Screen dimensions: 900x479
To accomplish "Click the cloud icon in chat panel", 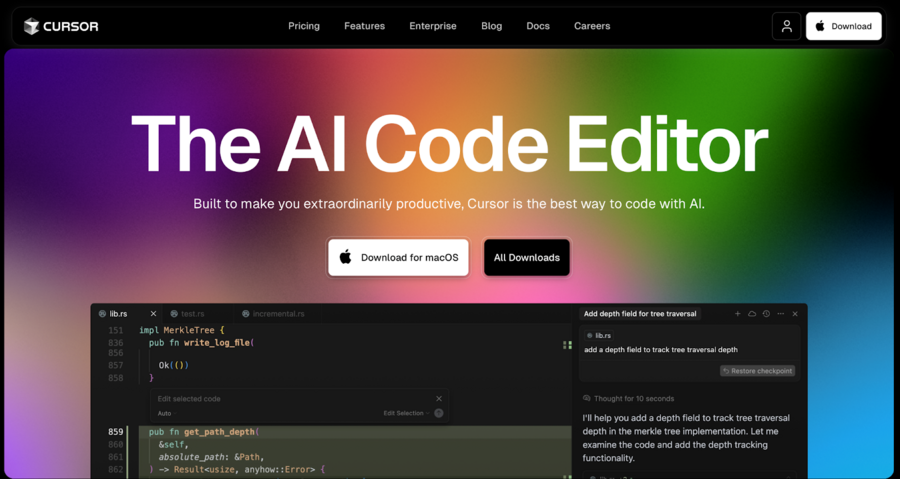I will pyautogui.click(x=752, y=314).
